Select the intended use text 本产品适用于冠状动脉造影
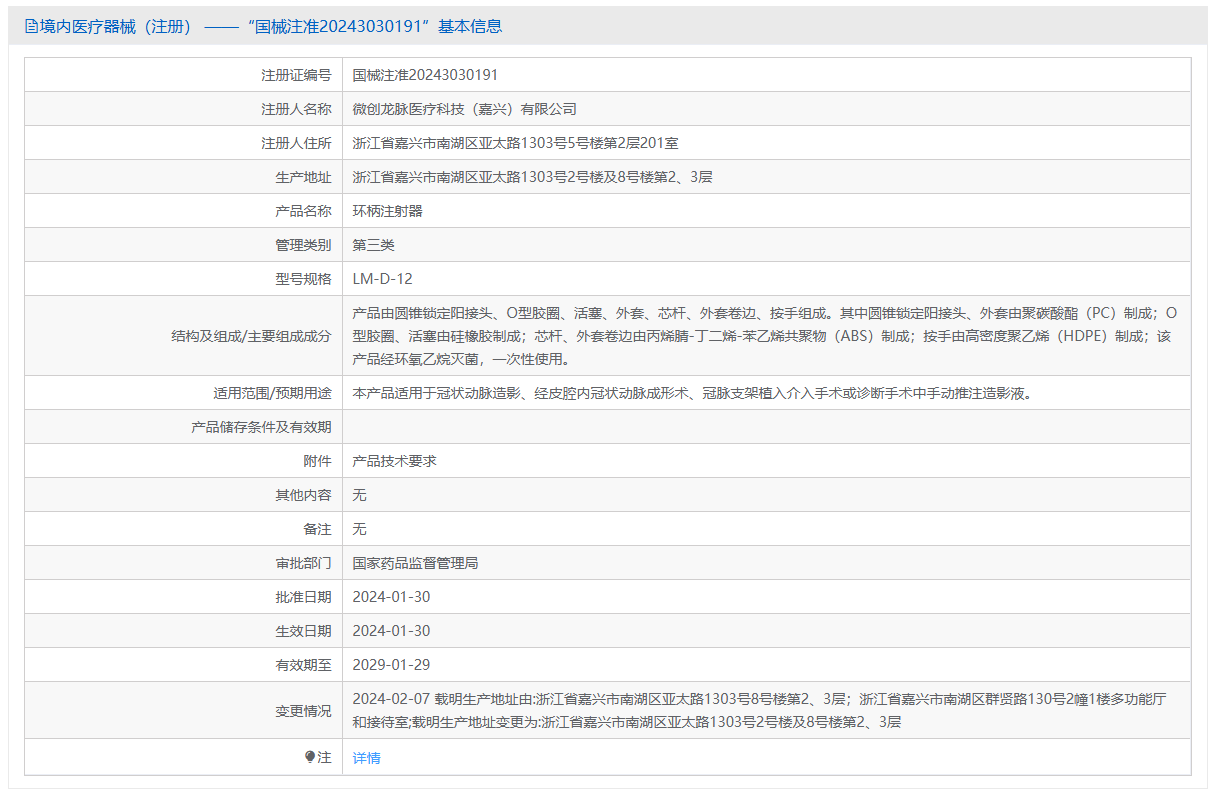This screenshot has height=798, width=1213. [x=692, y=393]
